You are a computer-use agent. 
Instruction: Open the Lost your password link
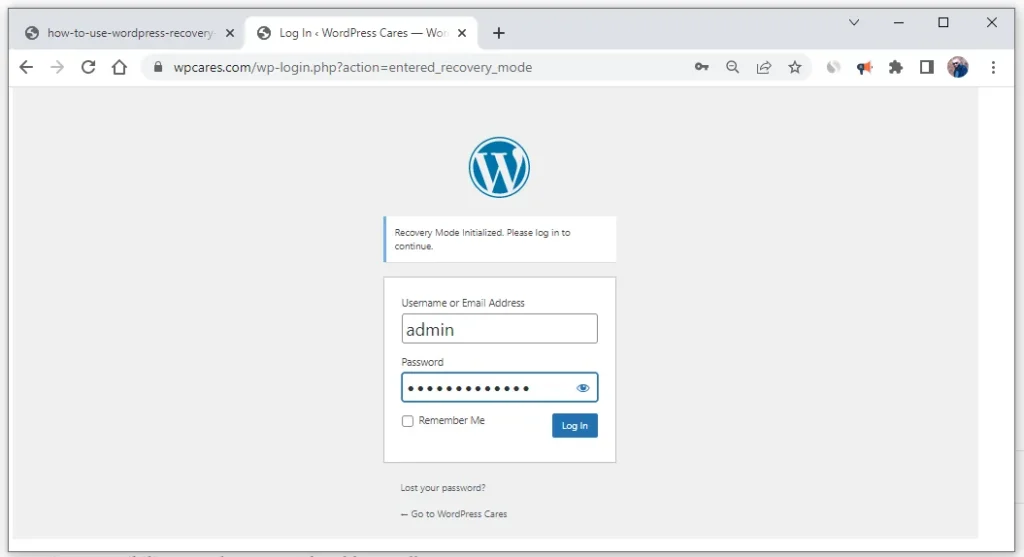pyautogui.click(x=443, y=488)
